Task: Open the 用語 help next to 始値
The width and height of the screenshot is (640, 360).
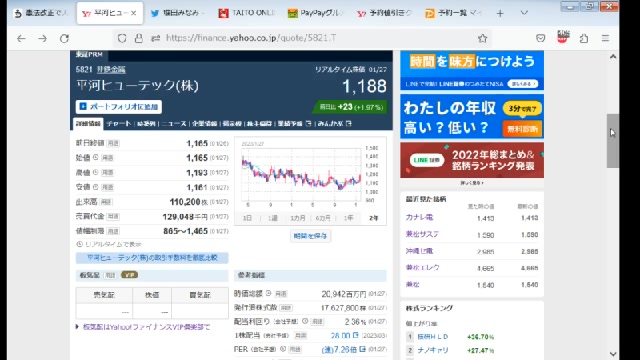Action: [x=107, y=158]
